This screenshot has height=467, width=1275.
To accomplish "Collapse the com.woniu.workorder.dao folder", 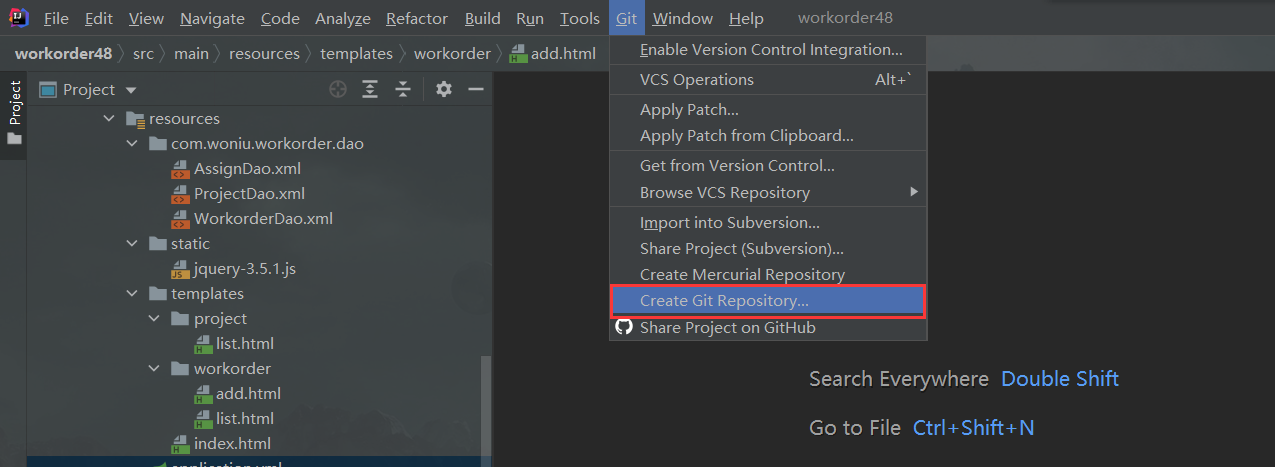I will tap(132, 144).
